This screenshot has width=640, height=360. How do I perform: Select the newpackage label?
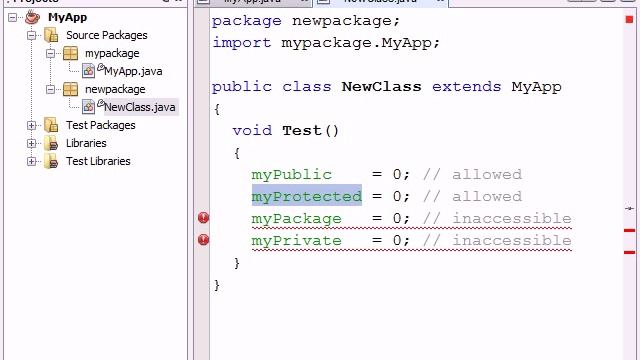point(115,89)
